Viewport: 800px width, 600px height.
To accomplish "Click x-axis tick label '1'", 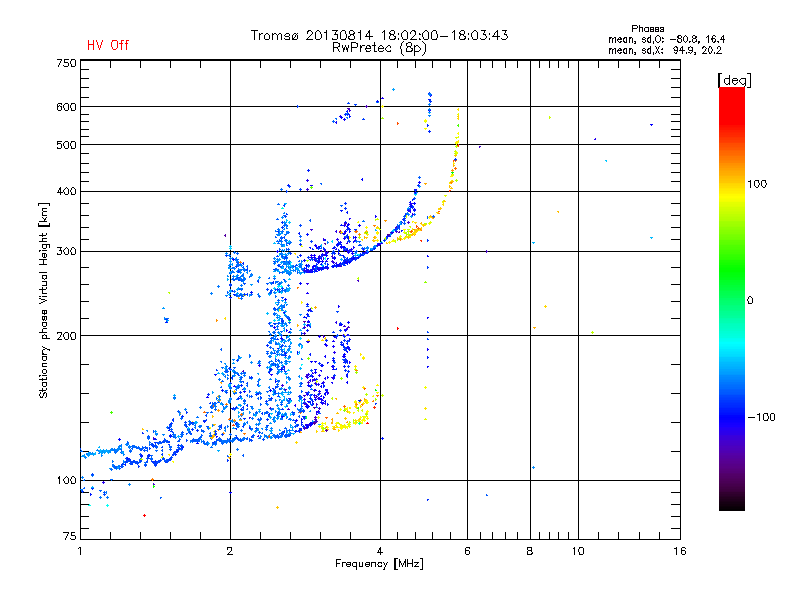I will coord(80,551).
